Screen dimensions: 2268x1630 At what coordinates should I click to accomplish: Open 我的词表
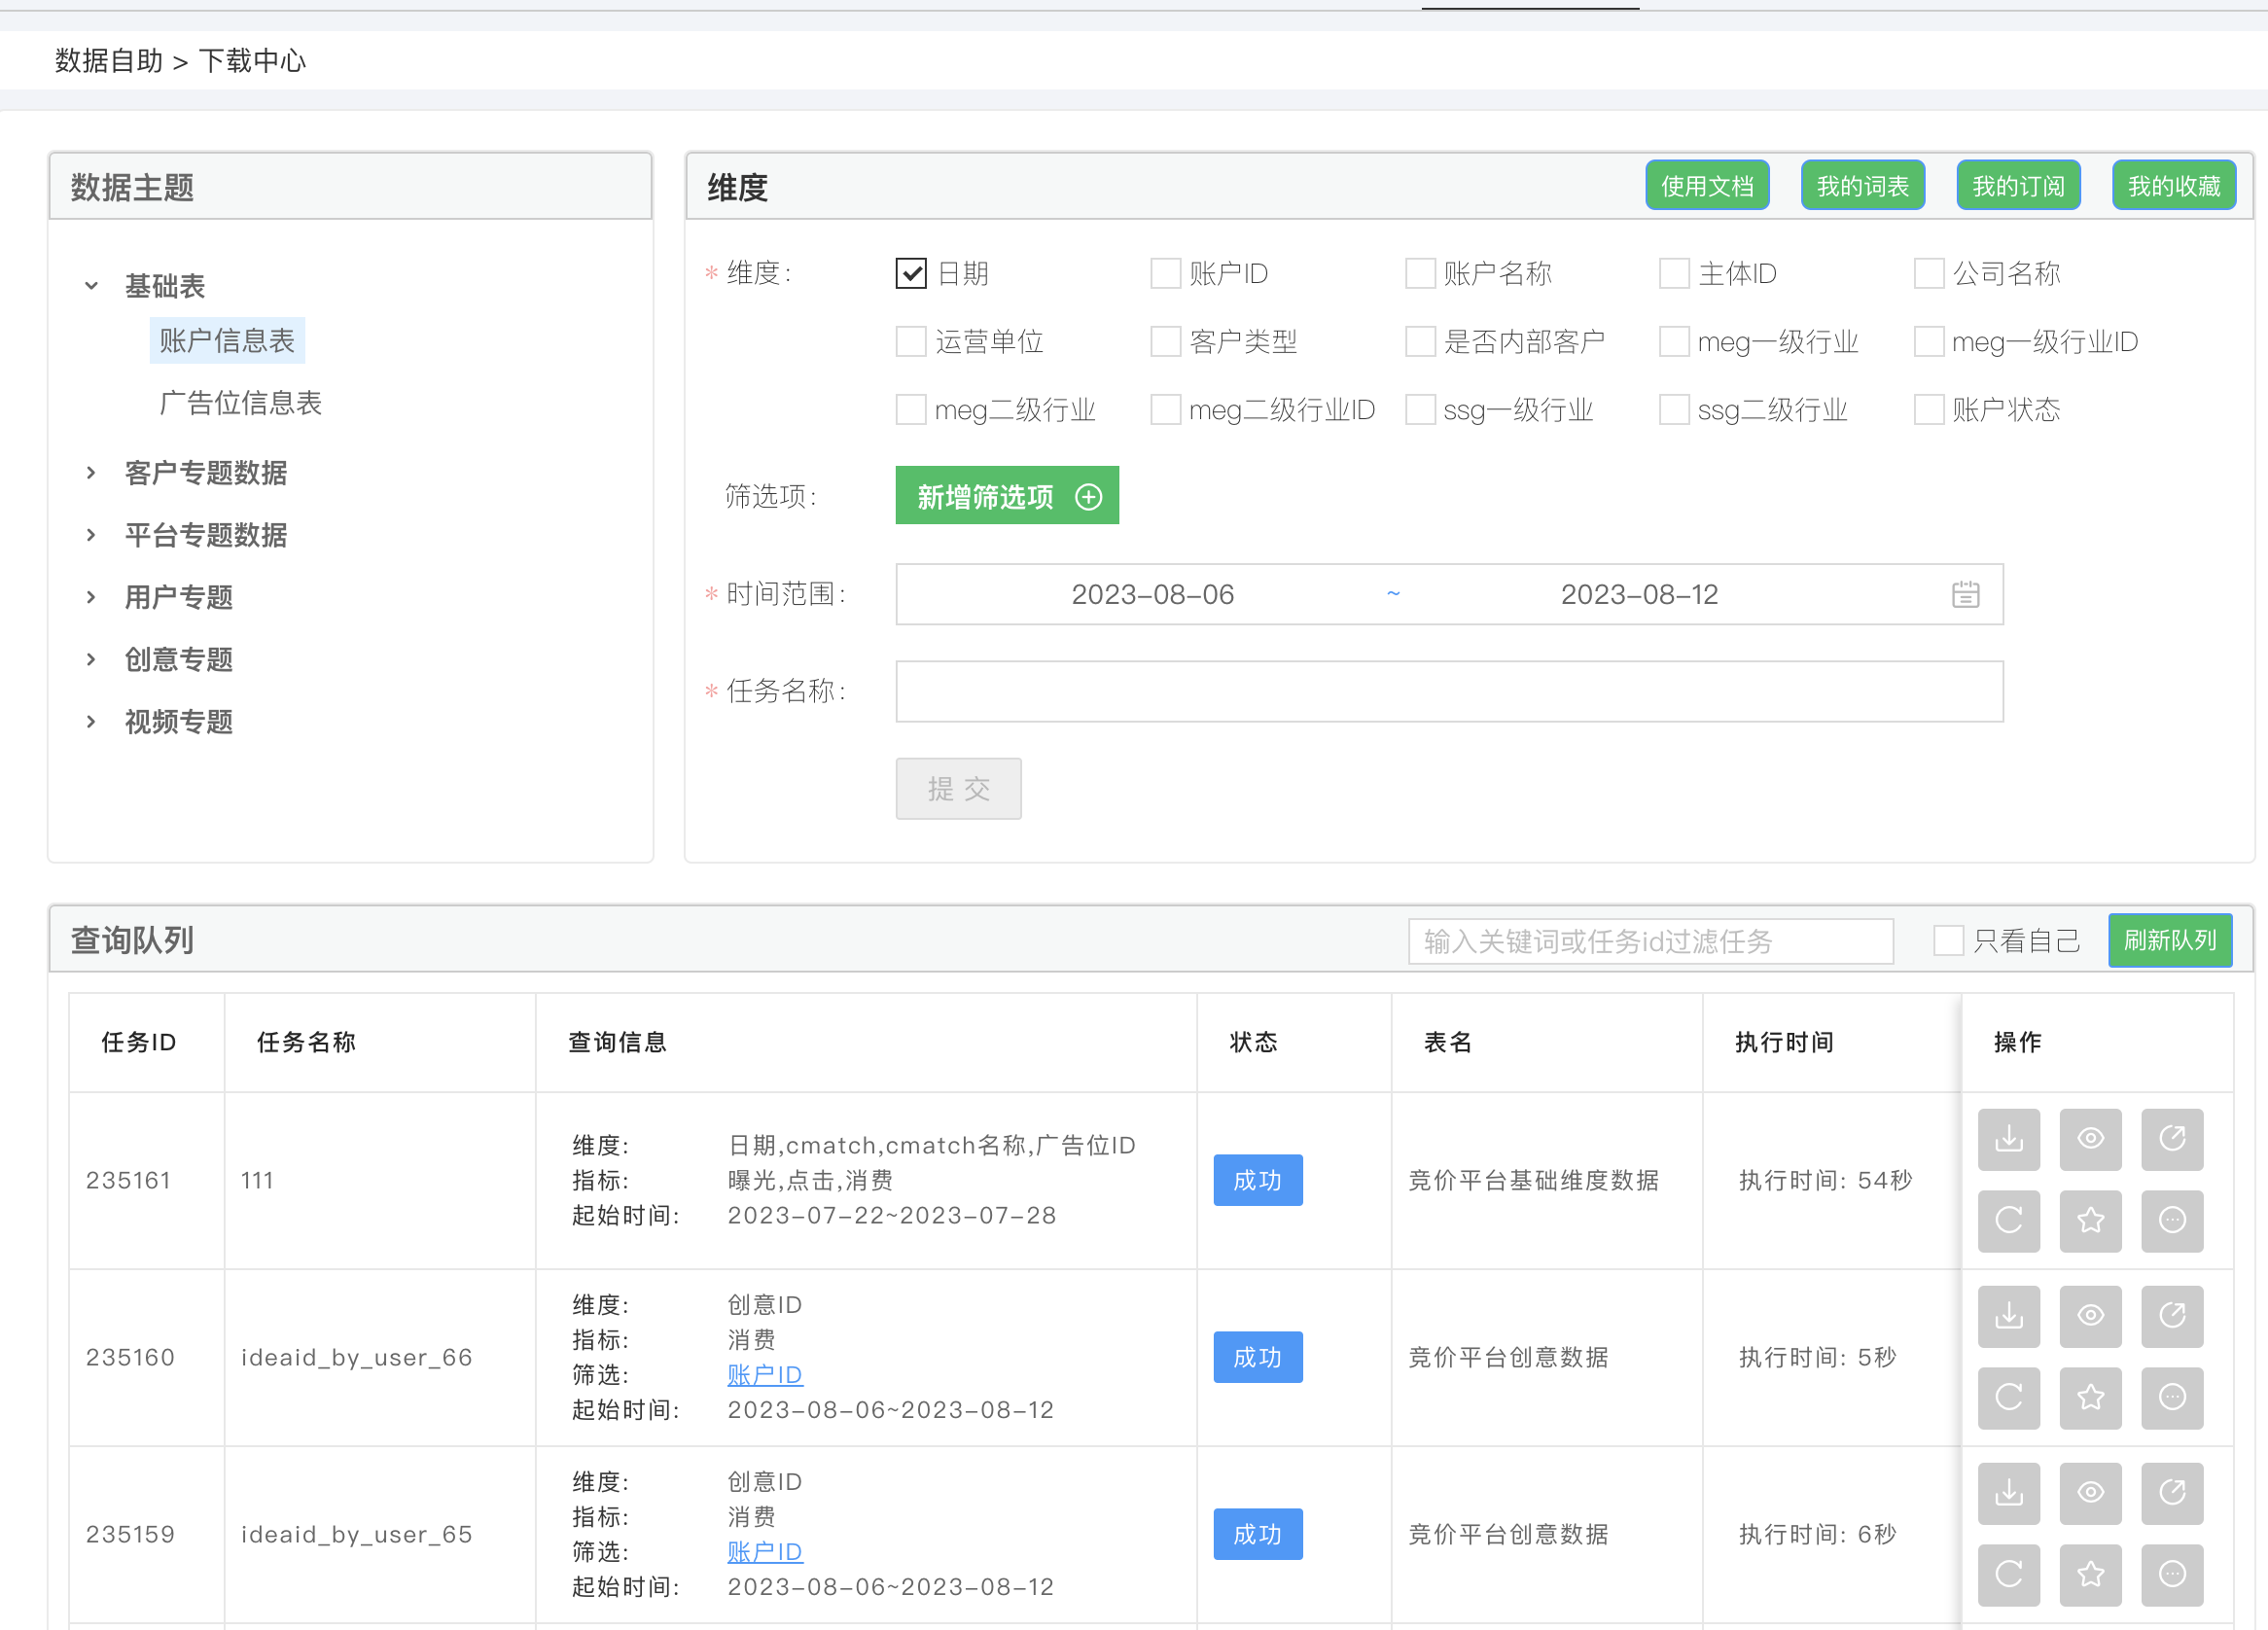(x=1863, y=186)
